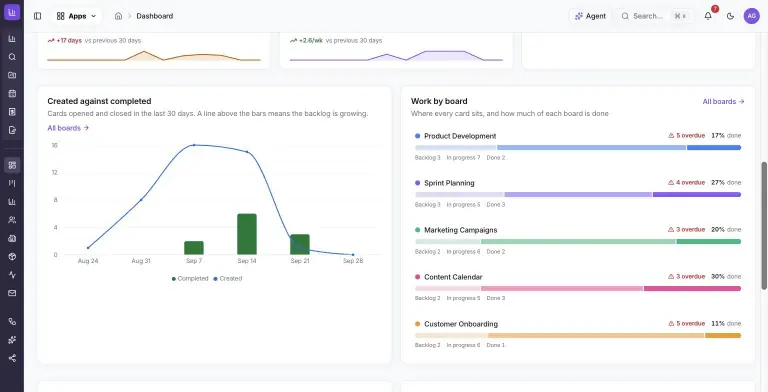Open the Apps dropdown menu
The width and height of the screenshot is (768, 392).
click(76, 16)
